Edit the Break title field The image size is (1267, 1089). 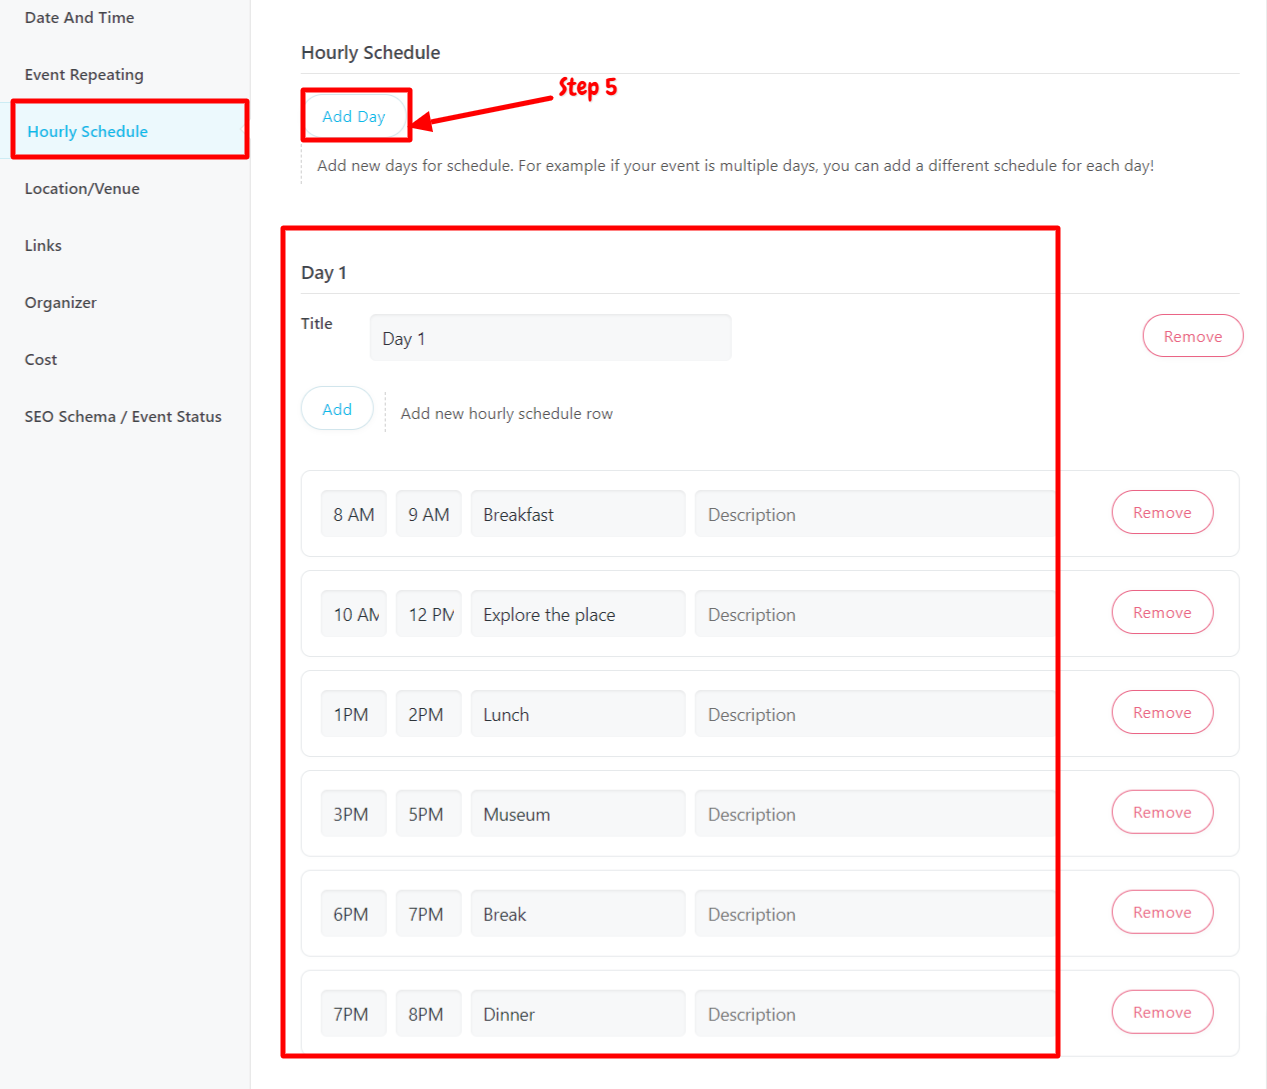coord(578,914)
